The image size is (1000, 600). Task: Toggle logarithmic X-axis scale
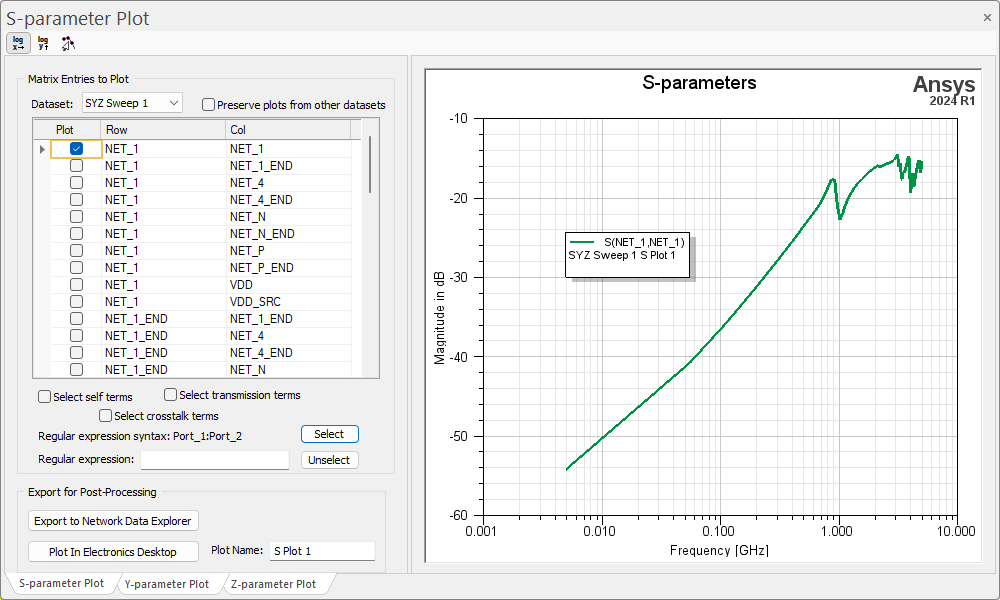pyautogui.click(x=18, y=43)
